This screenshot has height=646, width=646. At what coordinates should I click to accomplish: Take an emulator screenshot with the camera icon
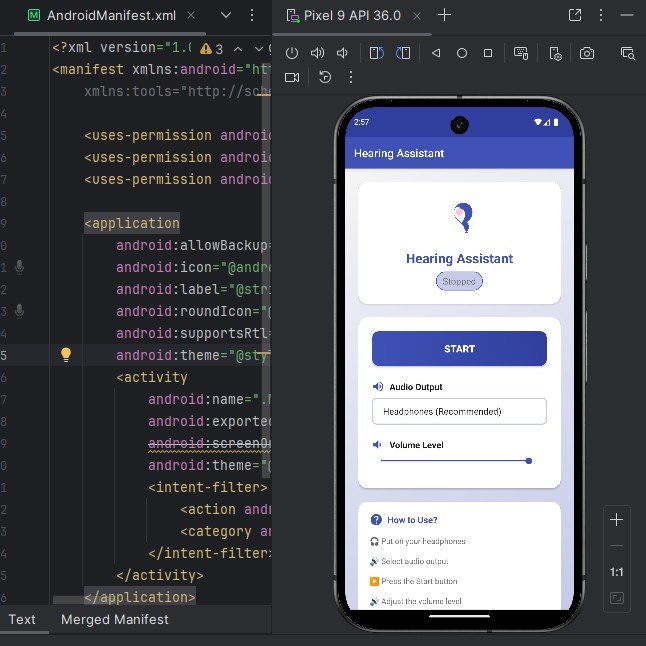(587, 53)
